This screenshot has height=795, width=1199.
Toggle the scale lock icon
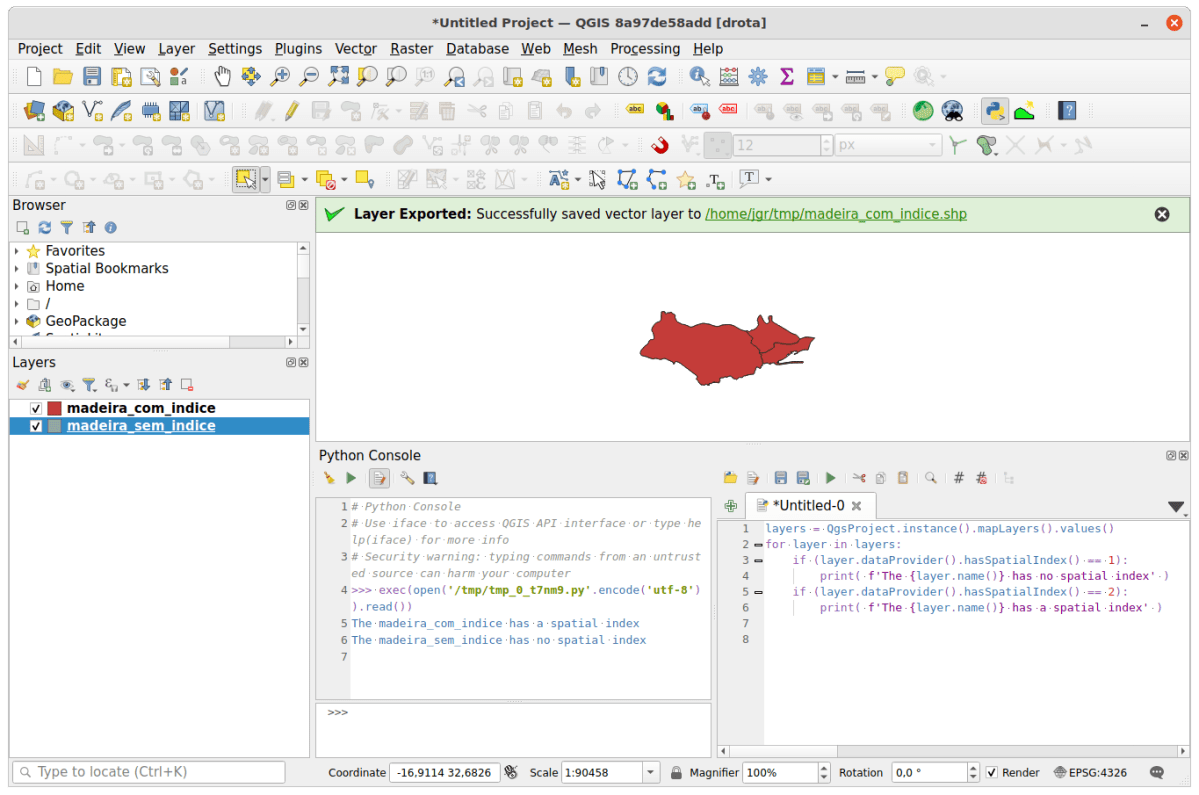676,773
